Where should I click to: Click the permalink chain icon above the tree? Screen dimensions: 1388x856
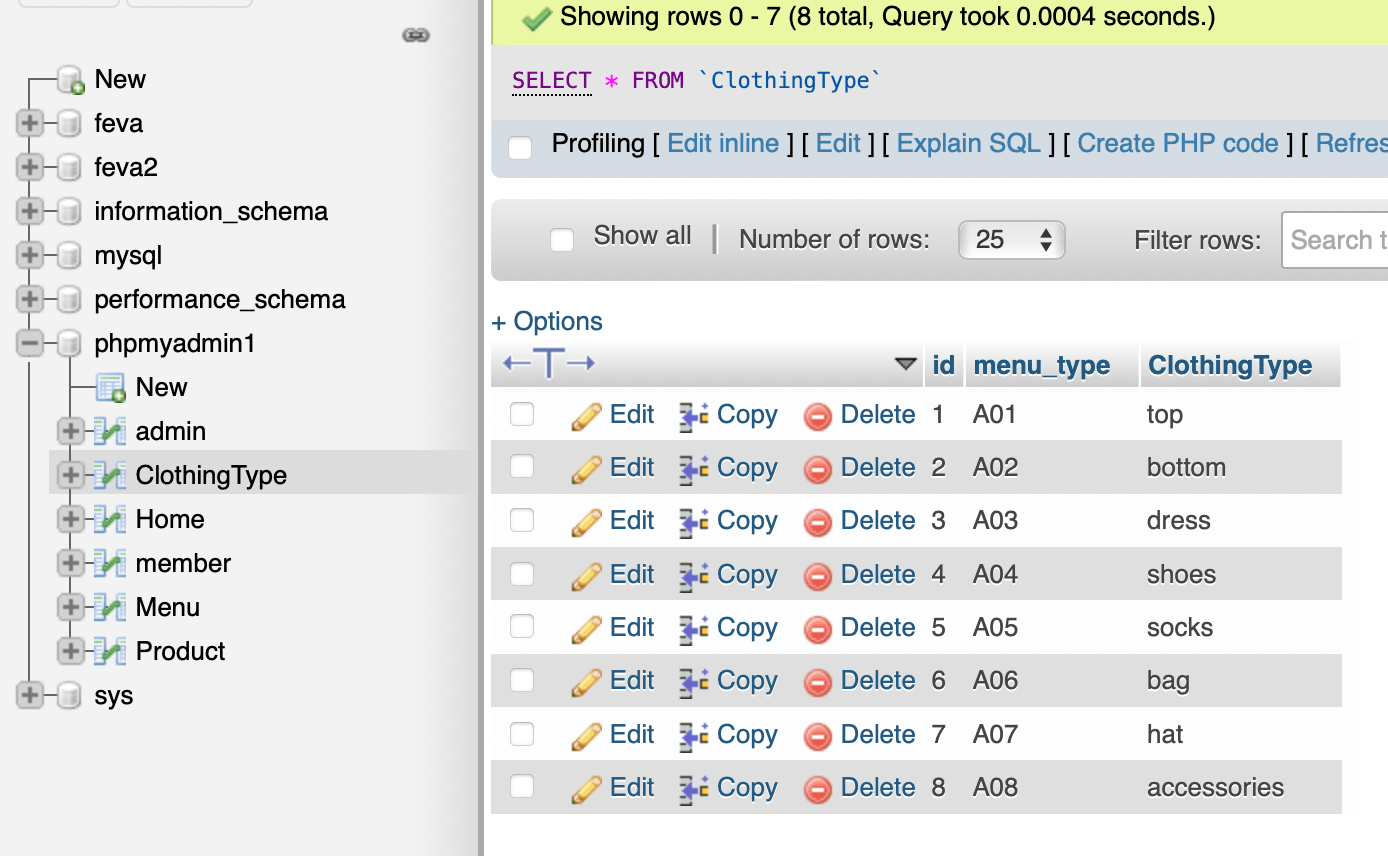pyautogui.click(x=415, y=33)
